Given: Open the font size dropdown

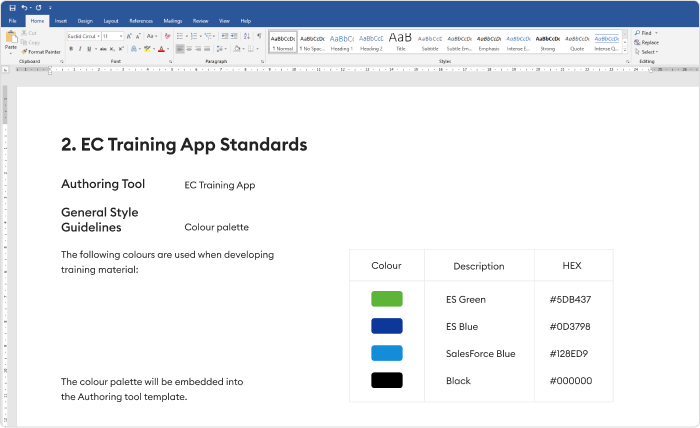Looking at the screenshot, I should click(x=121, y=36).
